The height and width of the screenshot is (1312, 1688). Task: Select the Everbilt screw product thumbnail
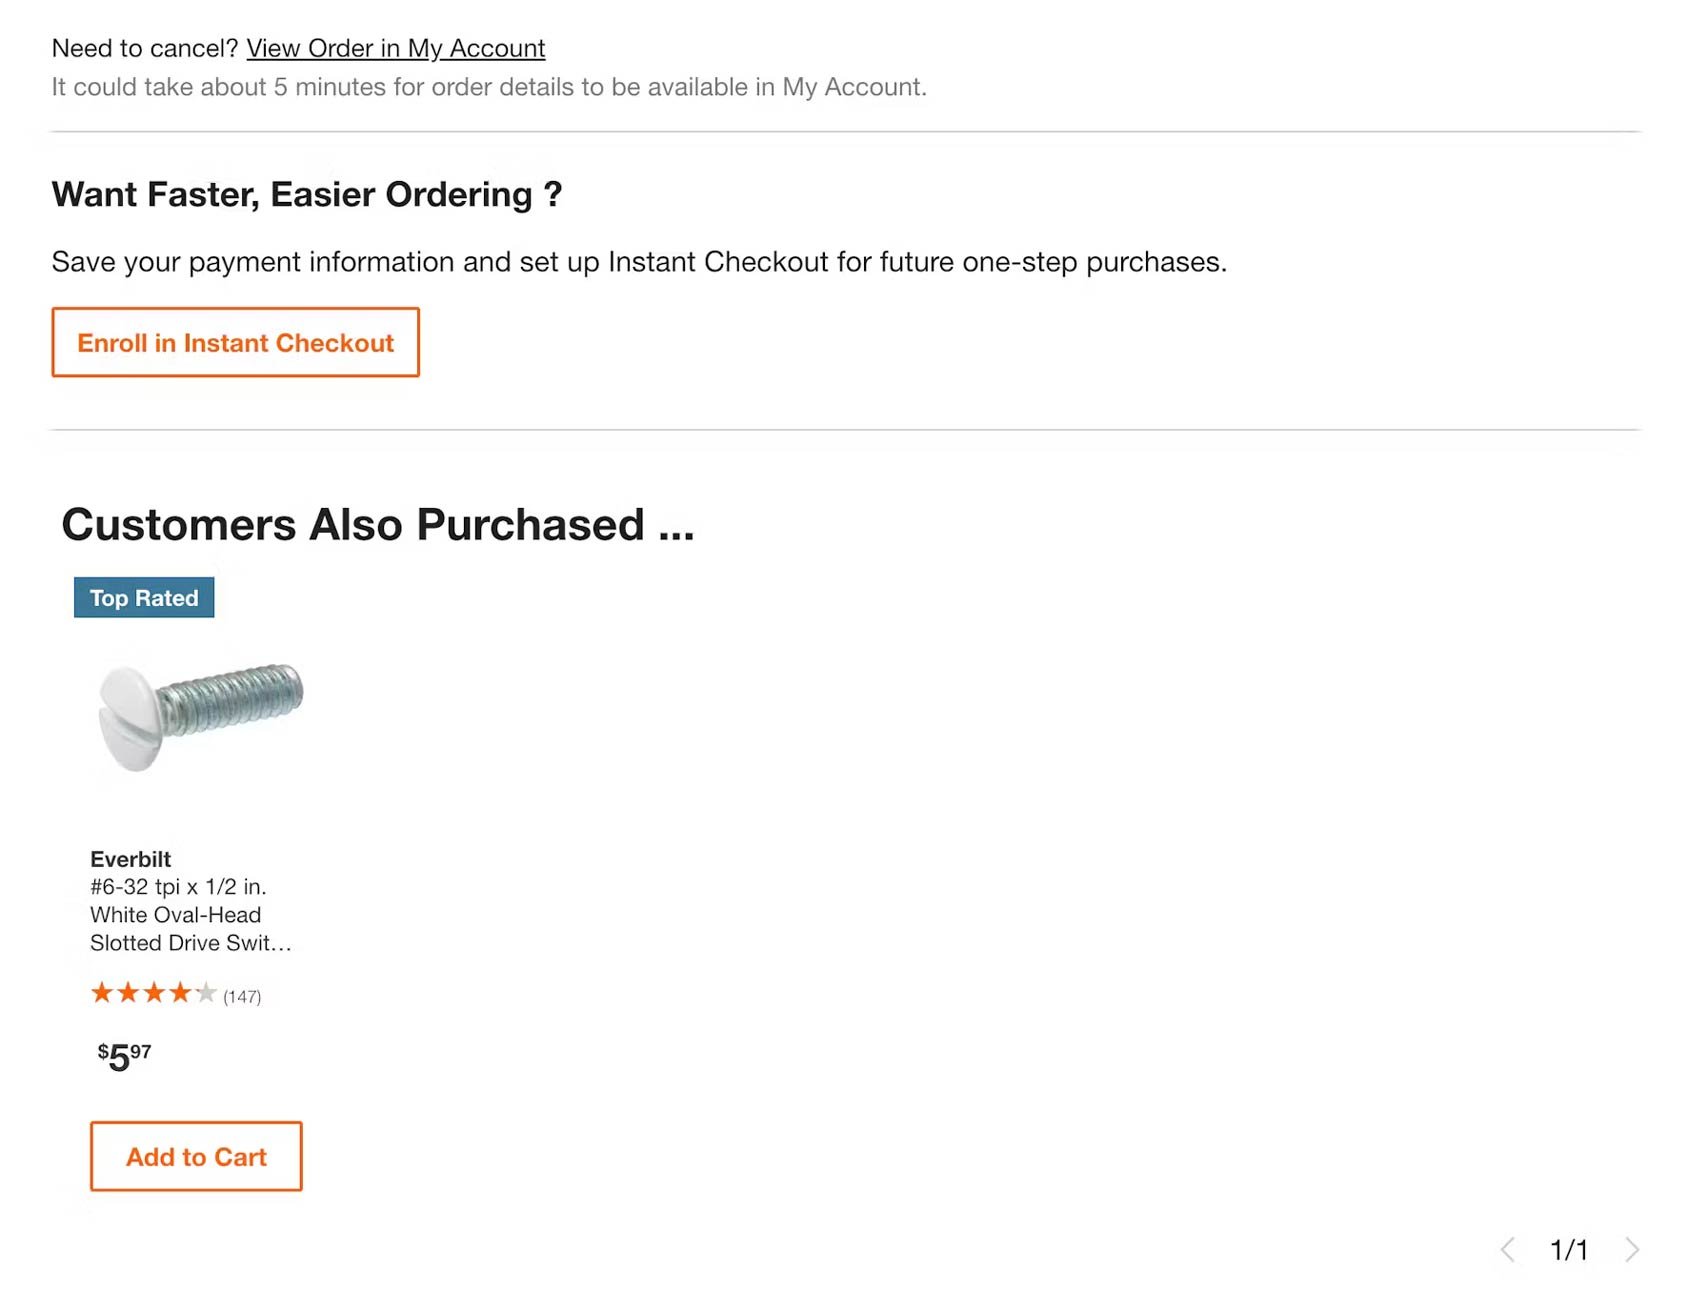[200, 715]
